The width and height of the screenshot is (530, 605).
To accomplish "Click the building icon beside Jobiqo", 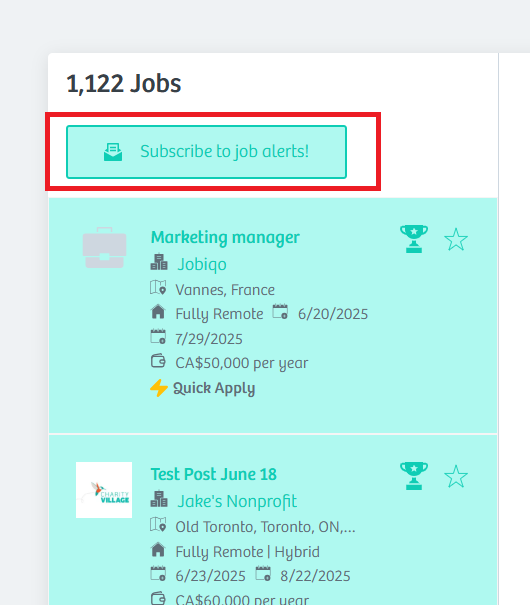I will click(159, 262).
